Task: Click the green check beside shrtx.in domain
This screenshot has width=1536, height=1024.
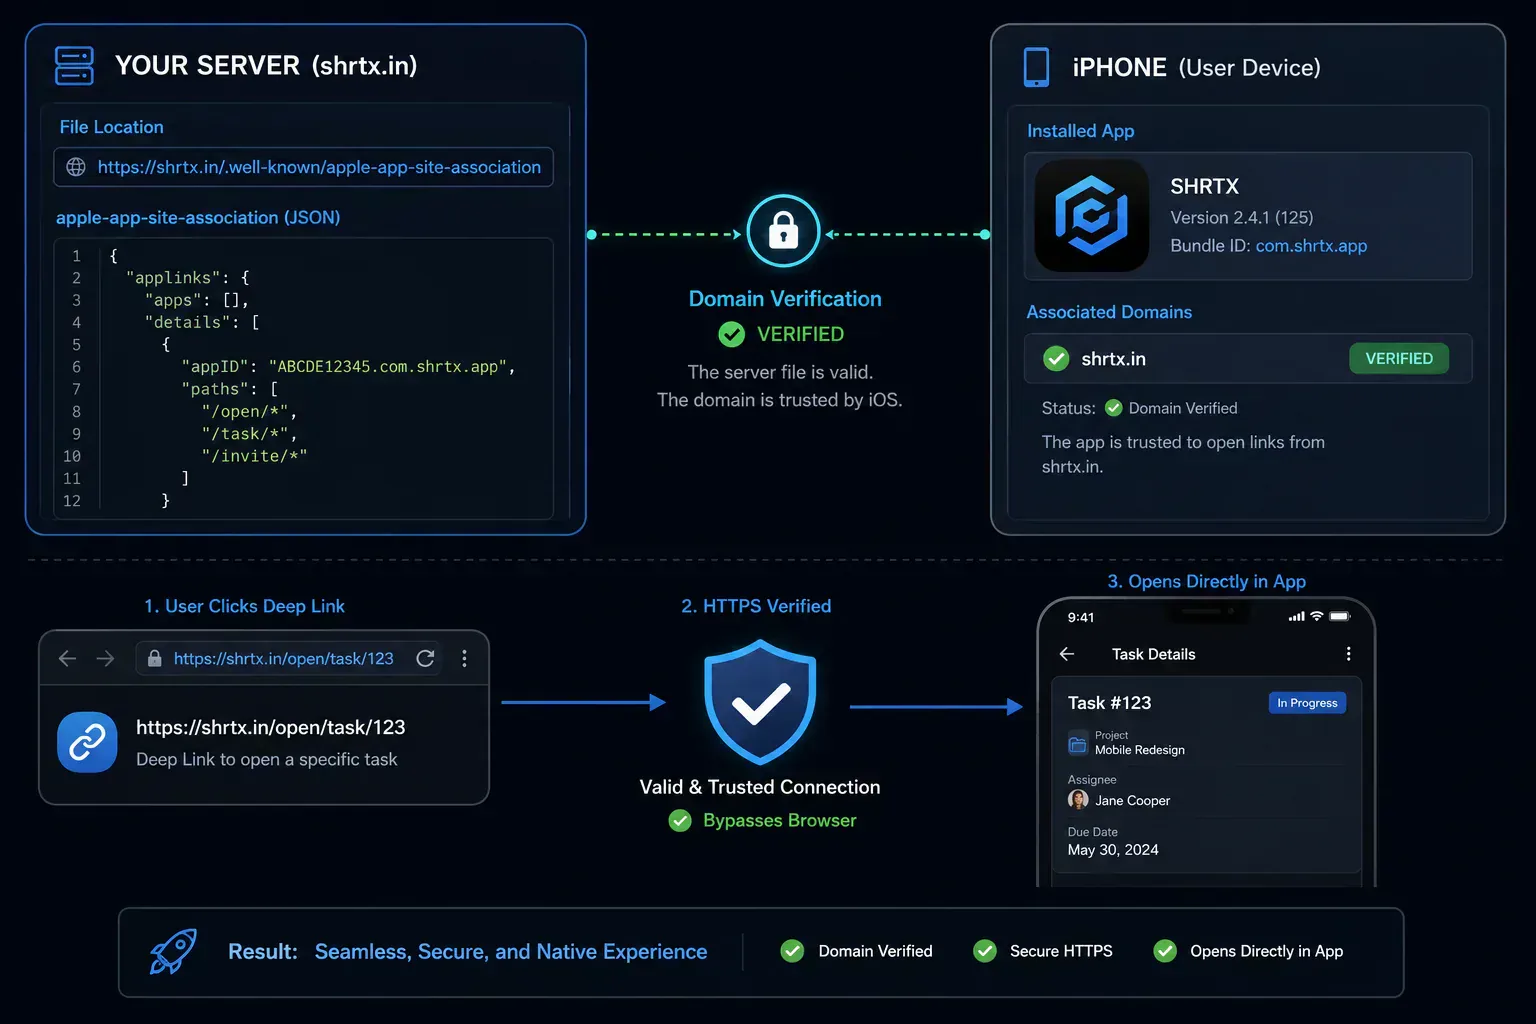Action: pos(1056,358)
